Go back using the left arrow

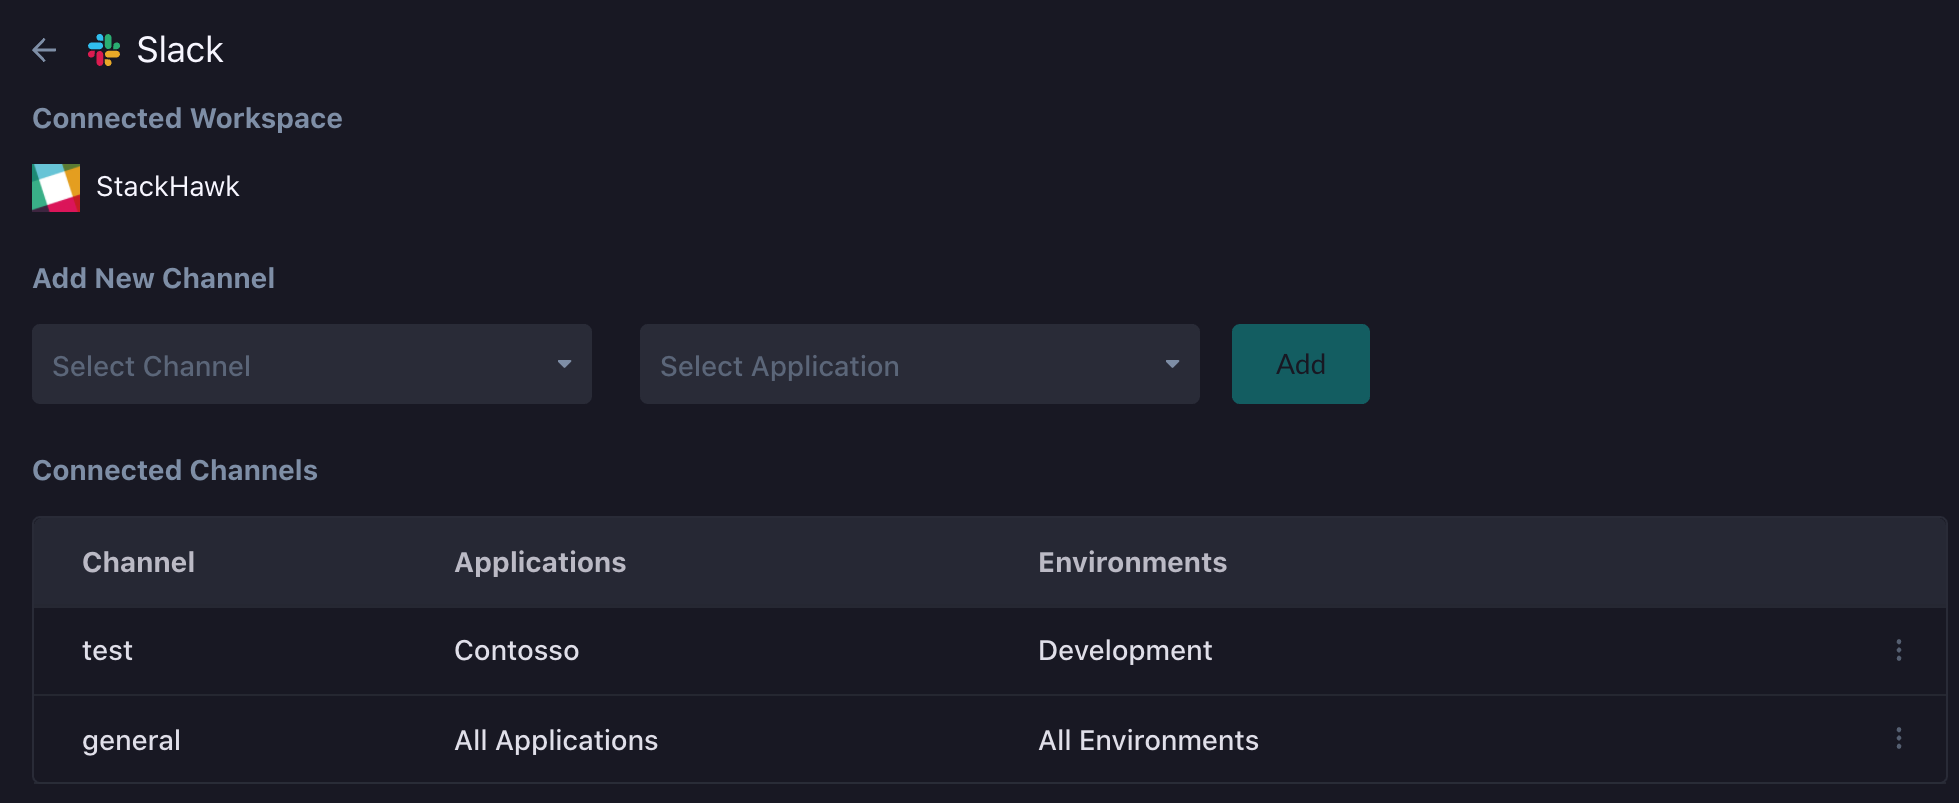pos(44,50)
